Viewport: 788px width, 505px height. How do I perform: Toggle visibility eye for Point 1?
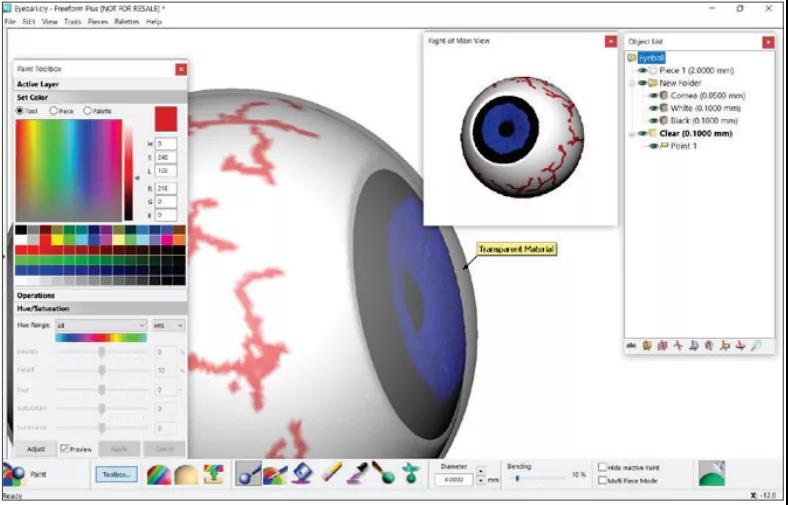pyautogui.click(x=654, y=146)
